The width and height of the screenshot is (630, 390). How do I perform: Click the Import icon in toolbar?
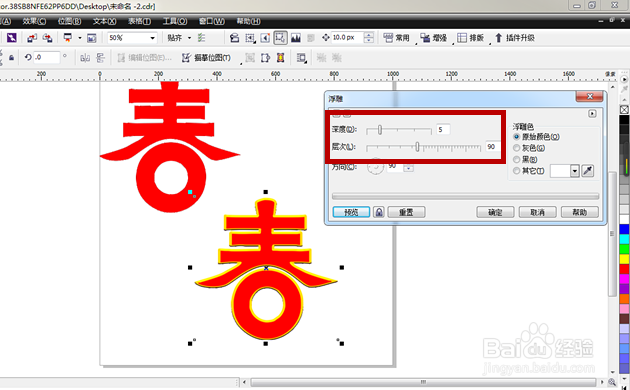pyautogui.click(x=32, y=38)
